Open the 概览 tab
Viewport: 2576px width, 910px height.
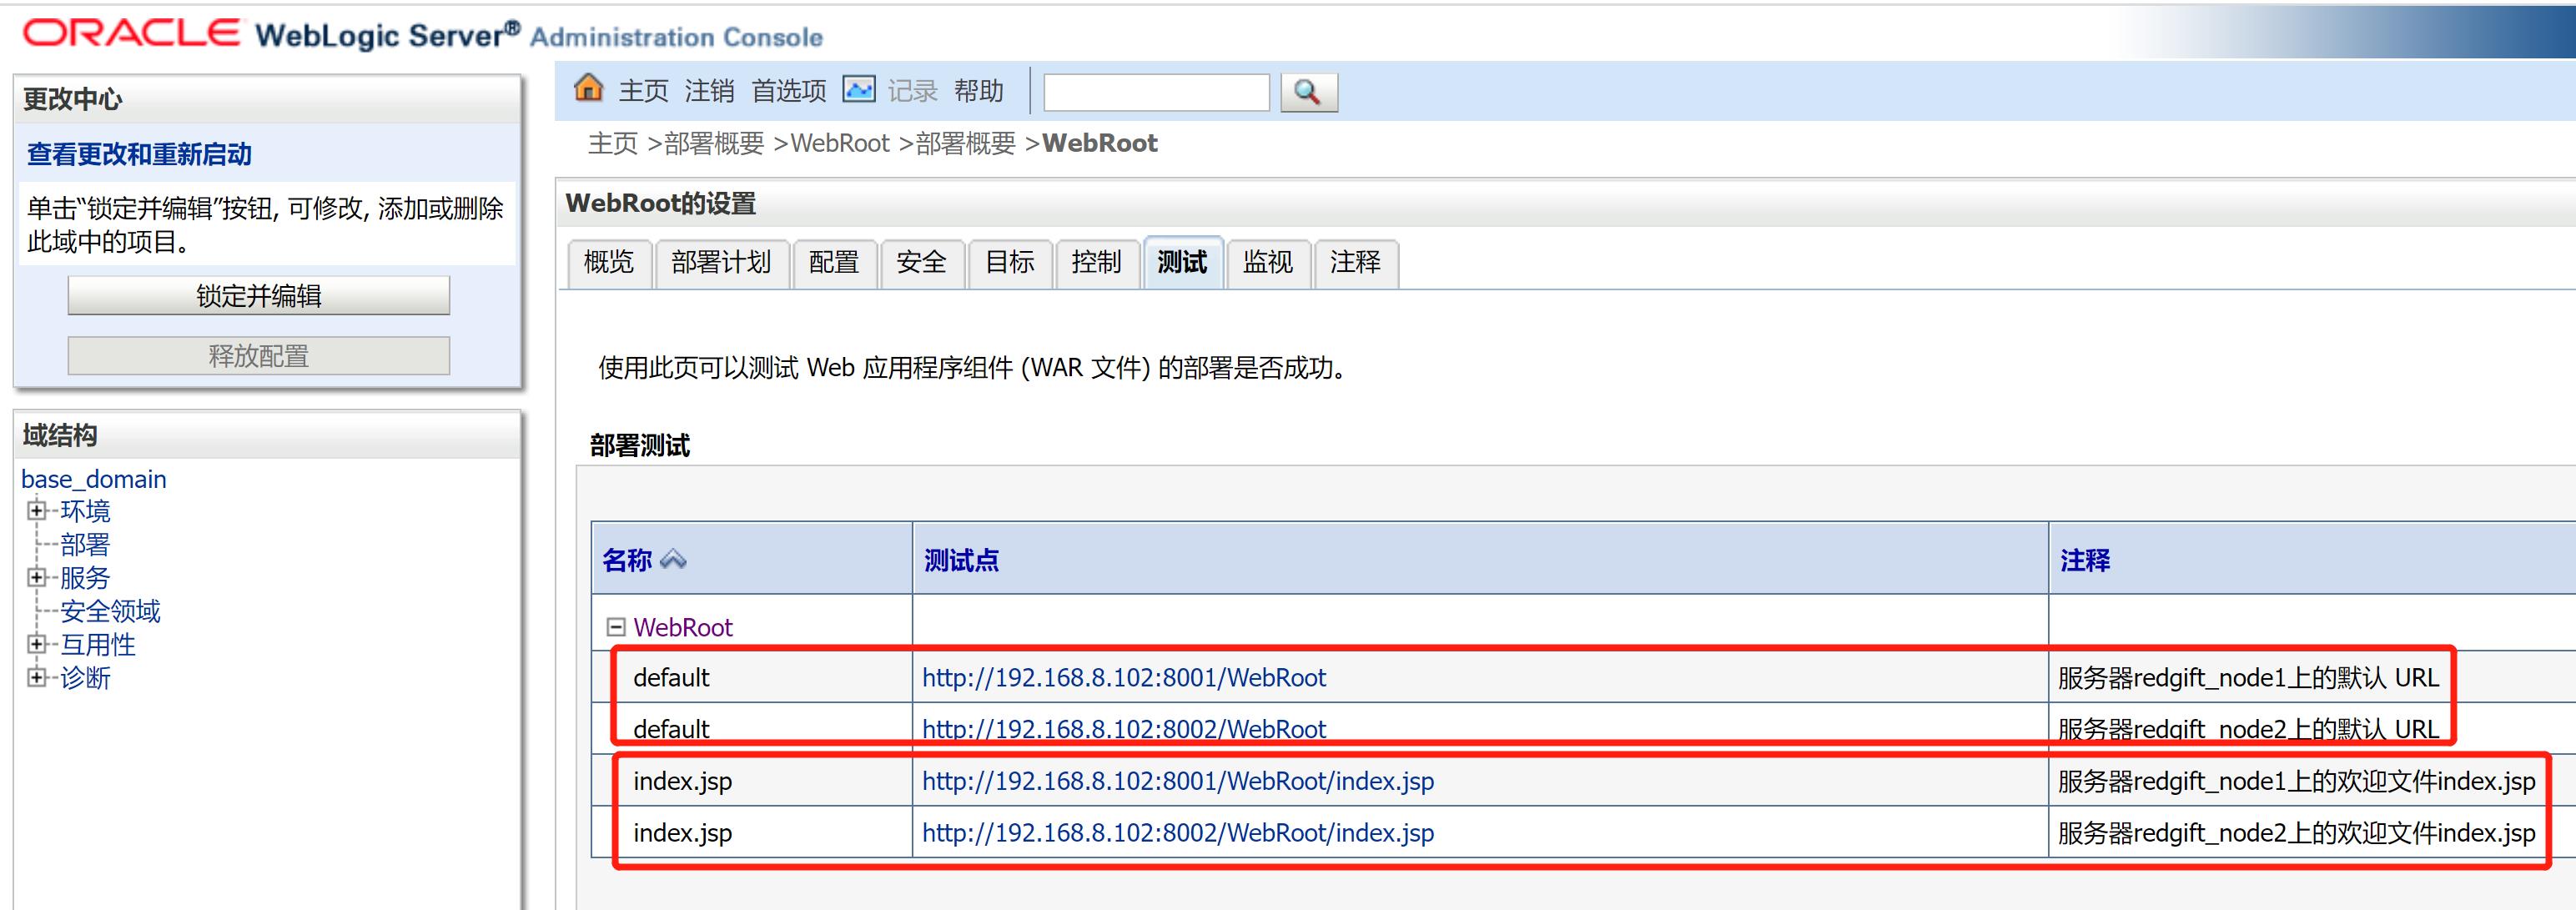(x=609, y=263)
